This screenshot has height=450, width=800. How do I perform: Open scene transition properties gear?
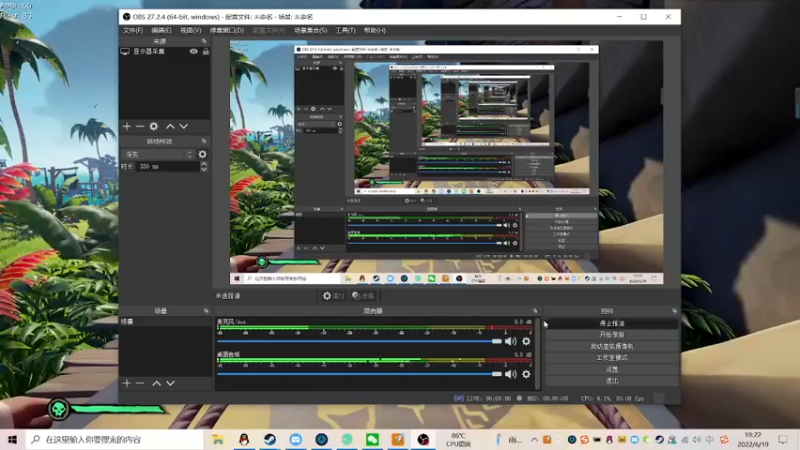(x=203, y=154)
